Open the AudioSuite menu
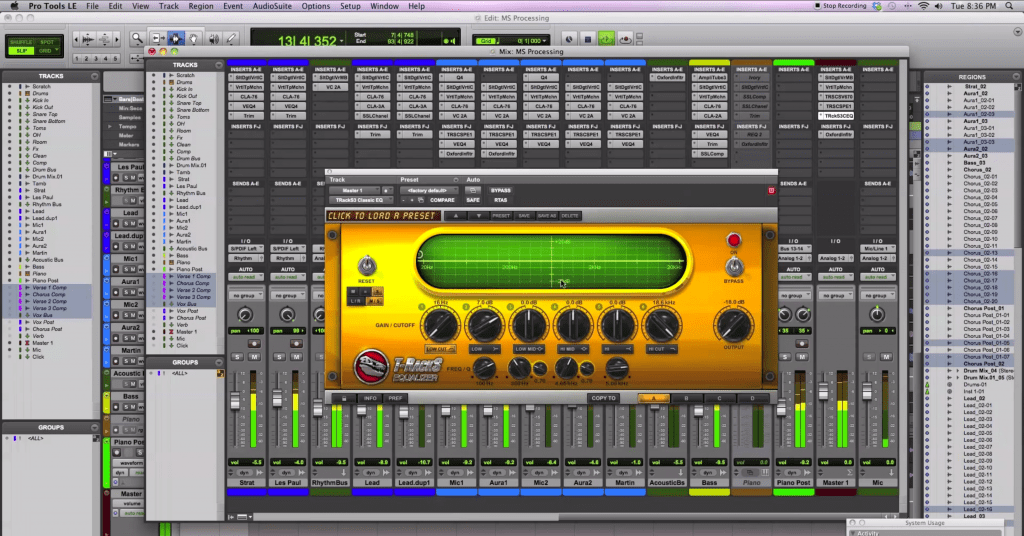 point(272,6)
